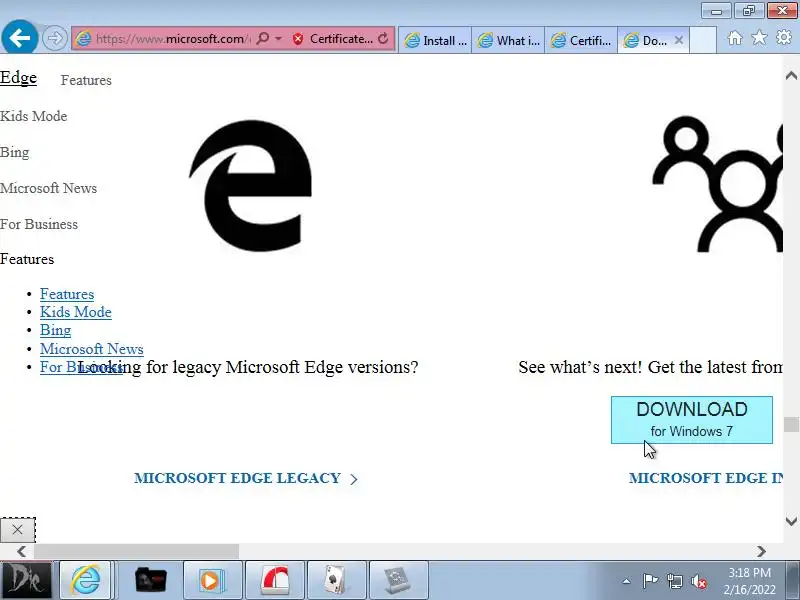Click 'Looking for legacy Microsoft Edge versions?' text
The height and width of the screenshot is (600, 800).
pos(248,367)
